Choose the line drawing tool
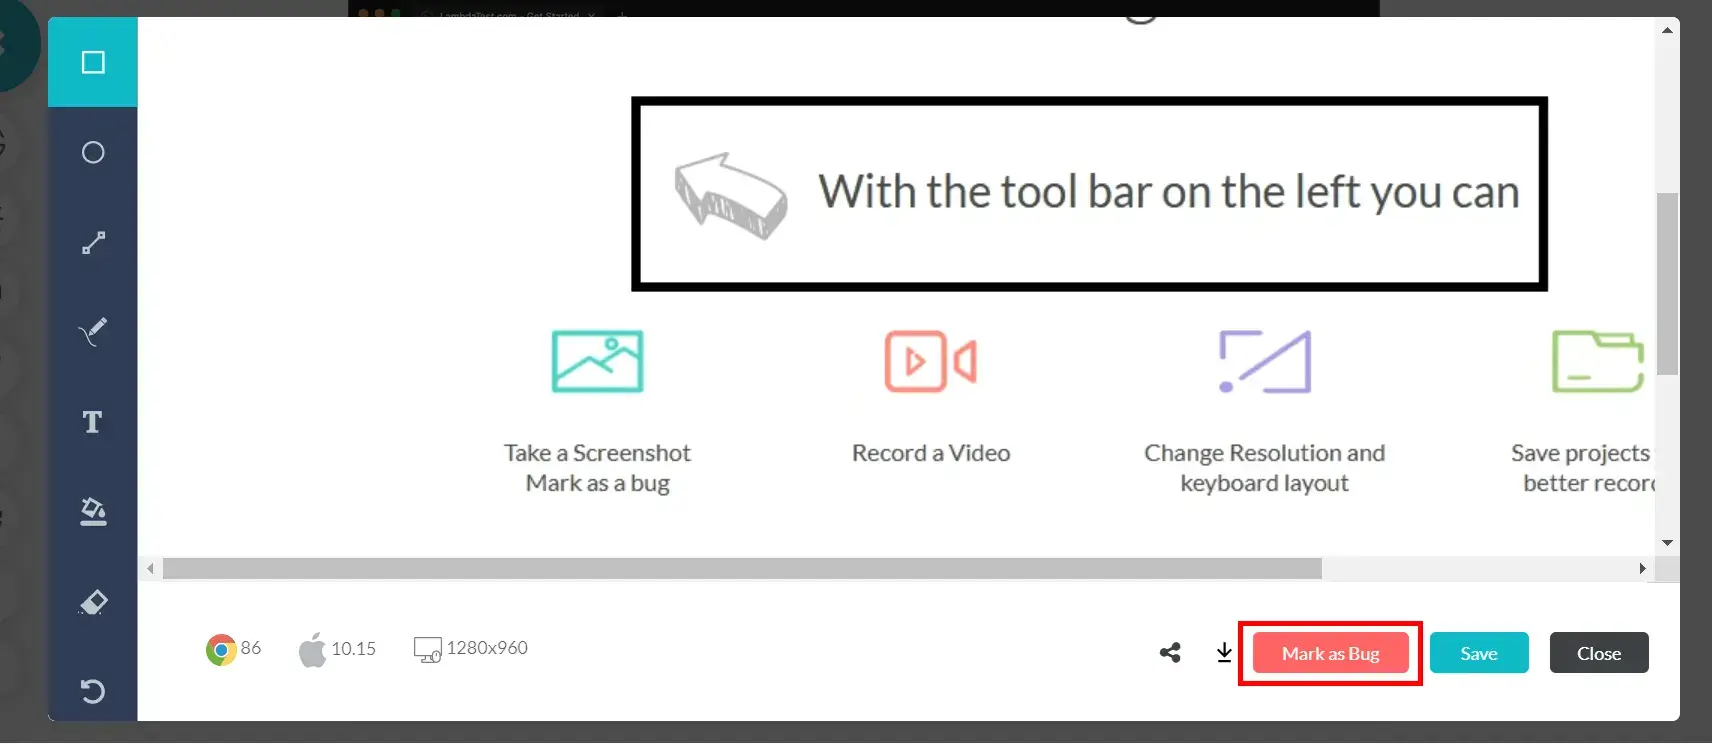Viewport: 1713px width, 744px height. pos(93,243)
